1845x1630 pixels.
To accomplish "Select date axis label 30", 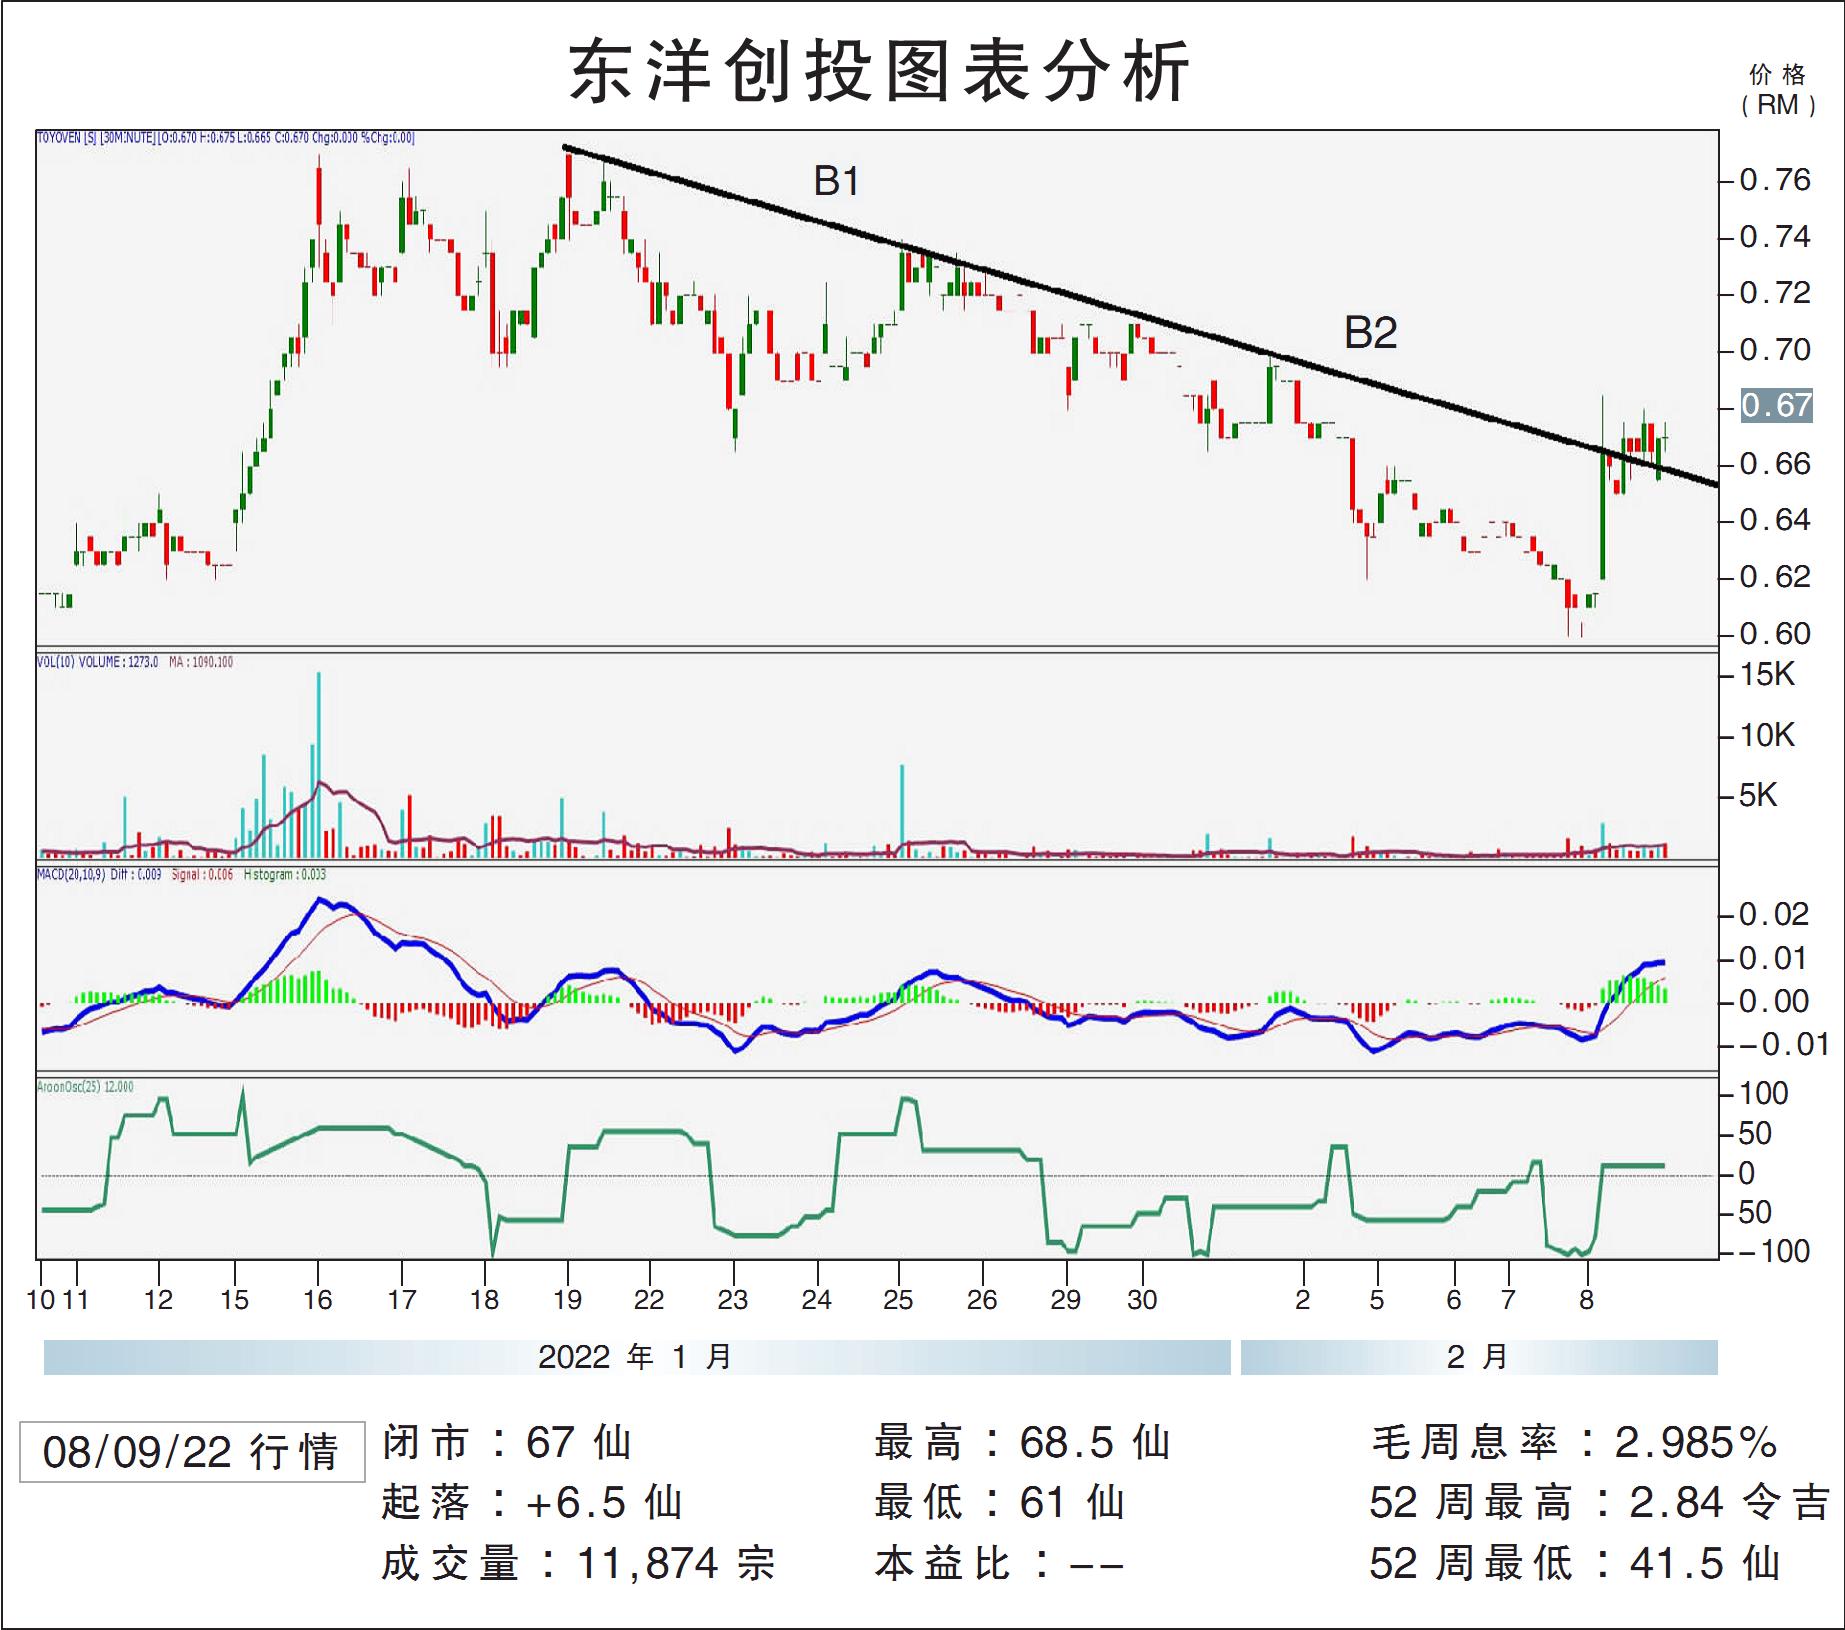I will 1142,1300.
